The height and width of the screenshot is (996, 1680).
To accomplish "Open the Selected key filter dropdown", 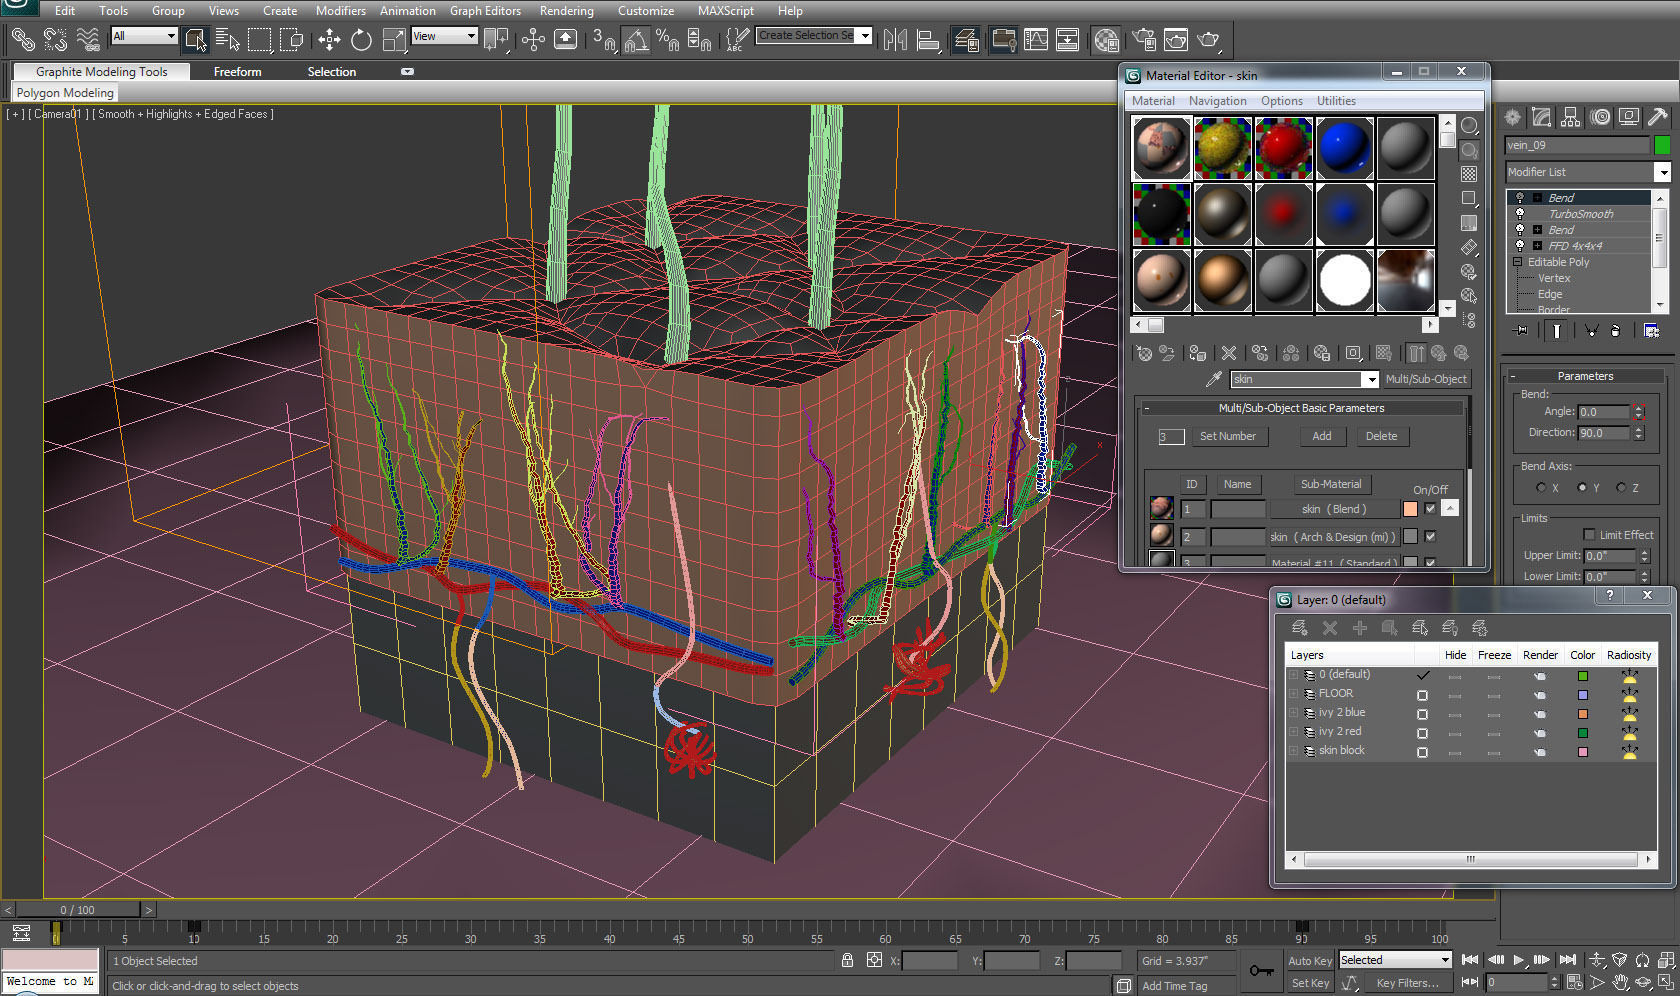I will point(1395,960).
